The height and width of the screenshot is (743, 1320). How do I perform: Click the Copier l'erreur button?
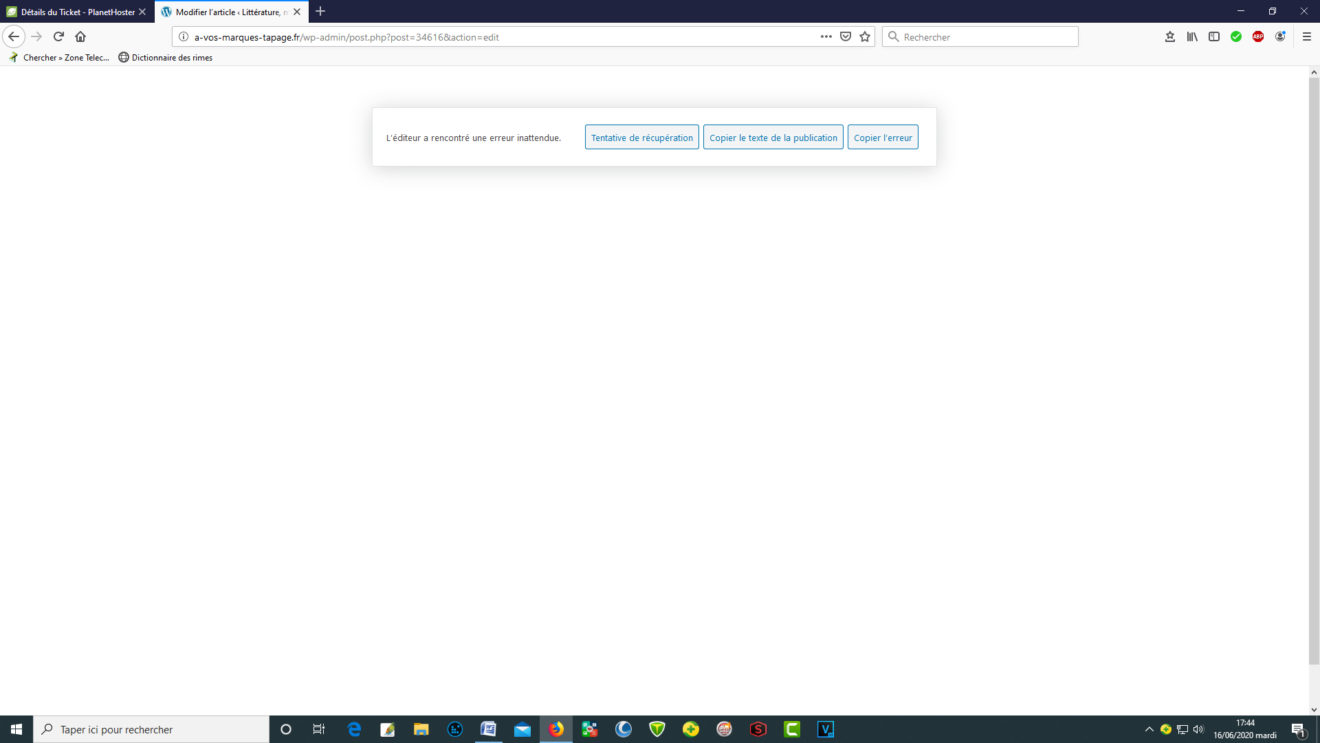click(883, 137)
